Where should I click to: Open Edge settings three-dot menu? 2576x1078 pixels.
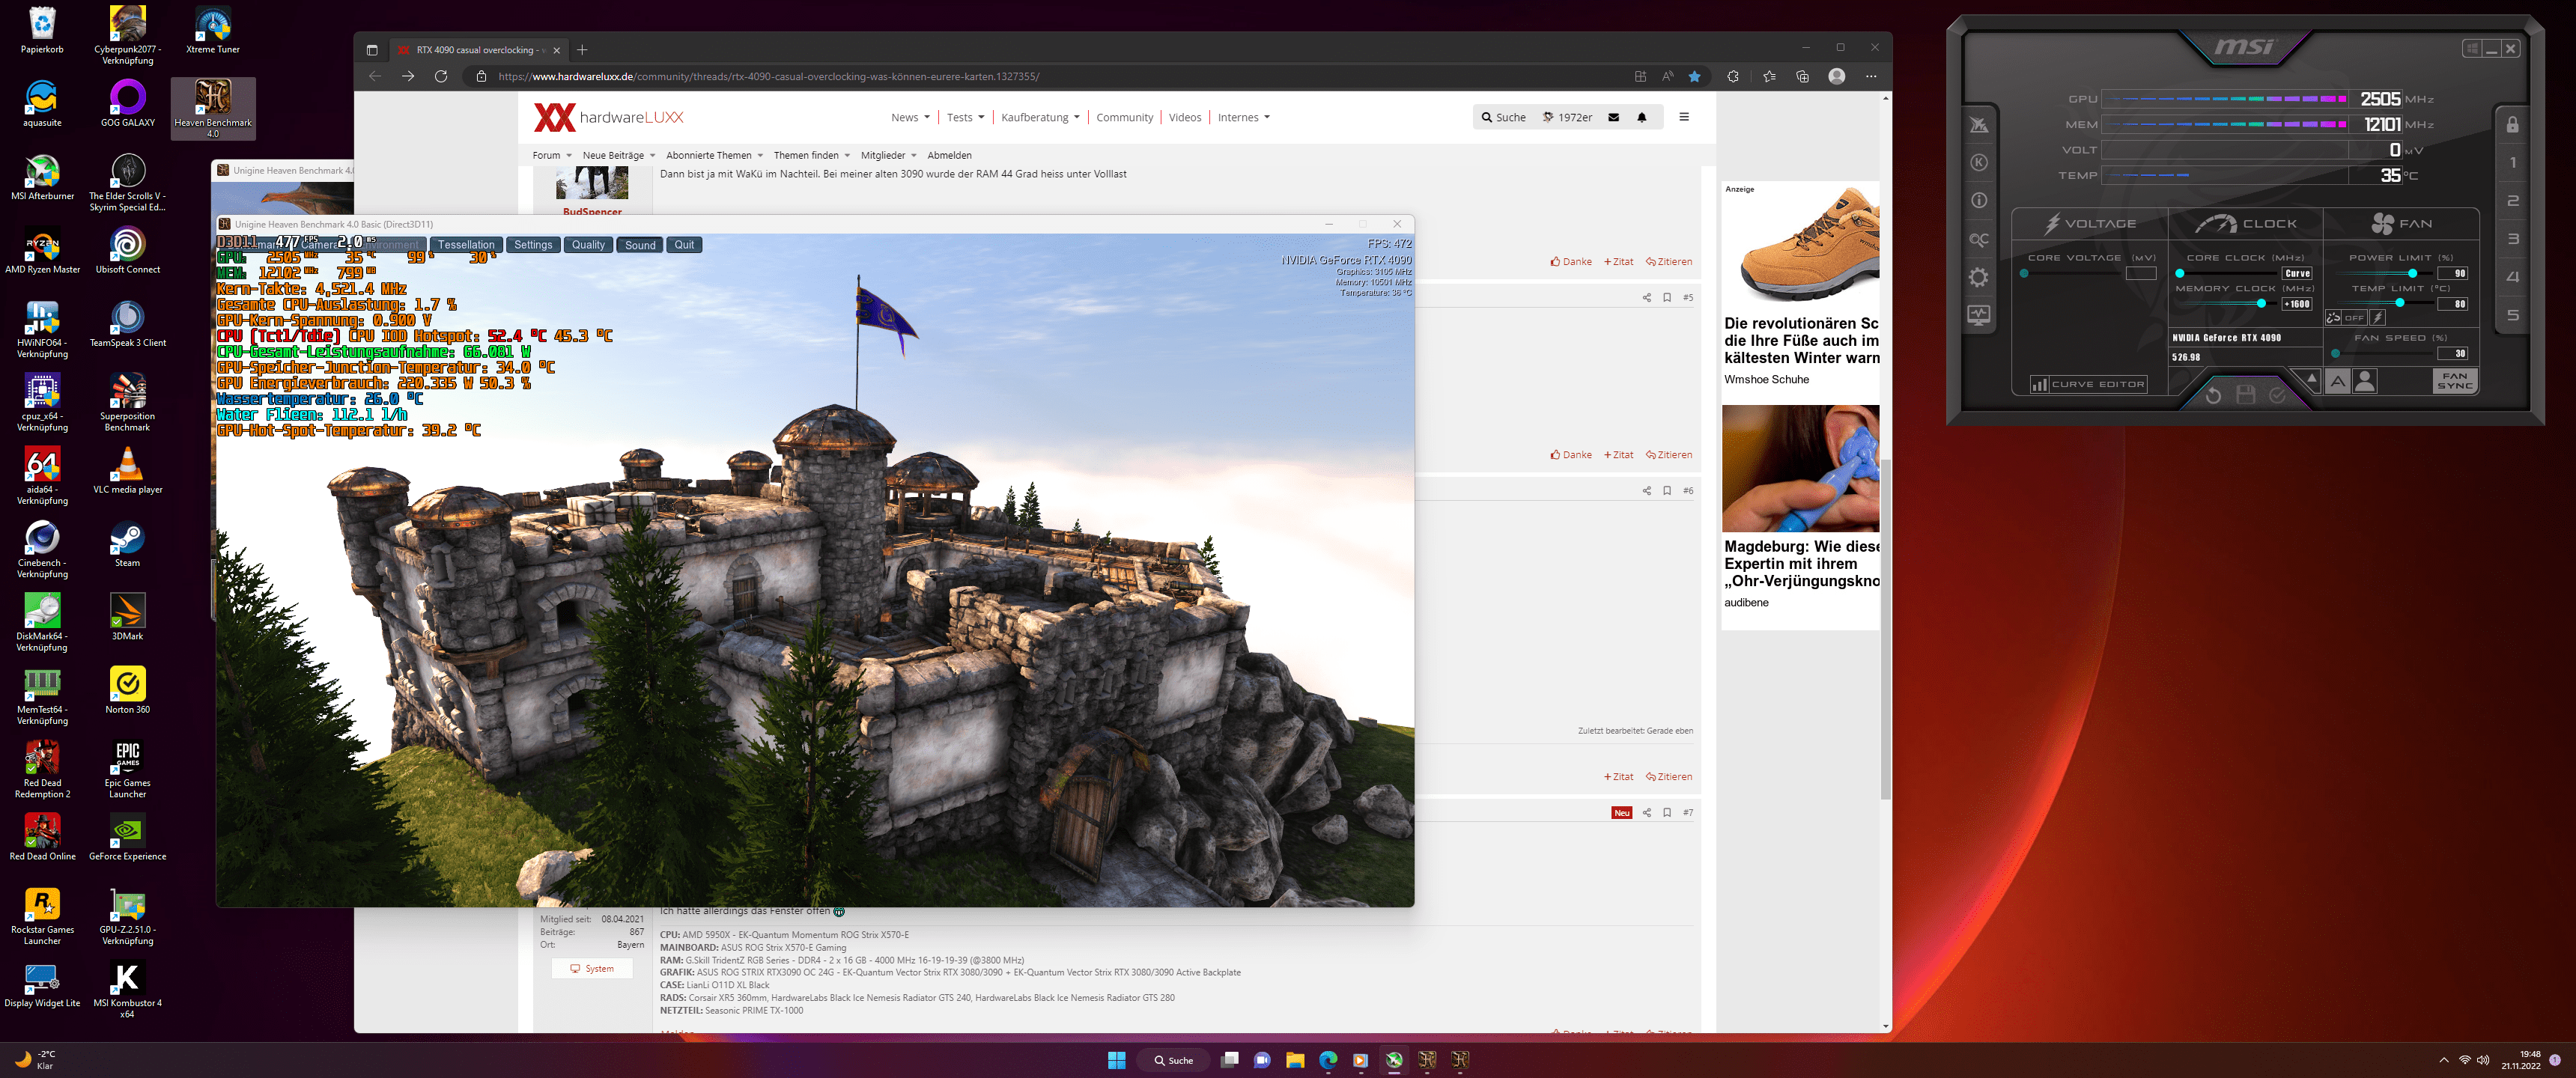click(1870, 76)
